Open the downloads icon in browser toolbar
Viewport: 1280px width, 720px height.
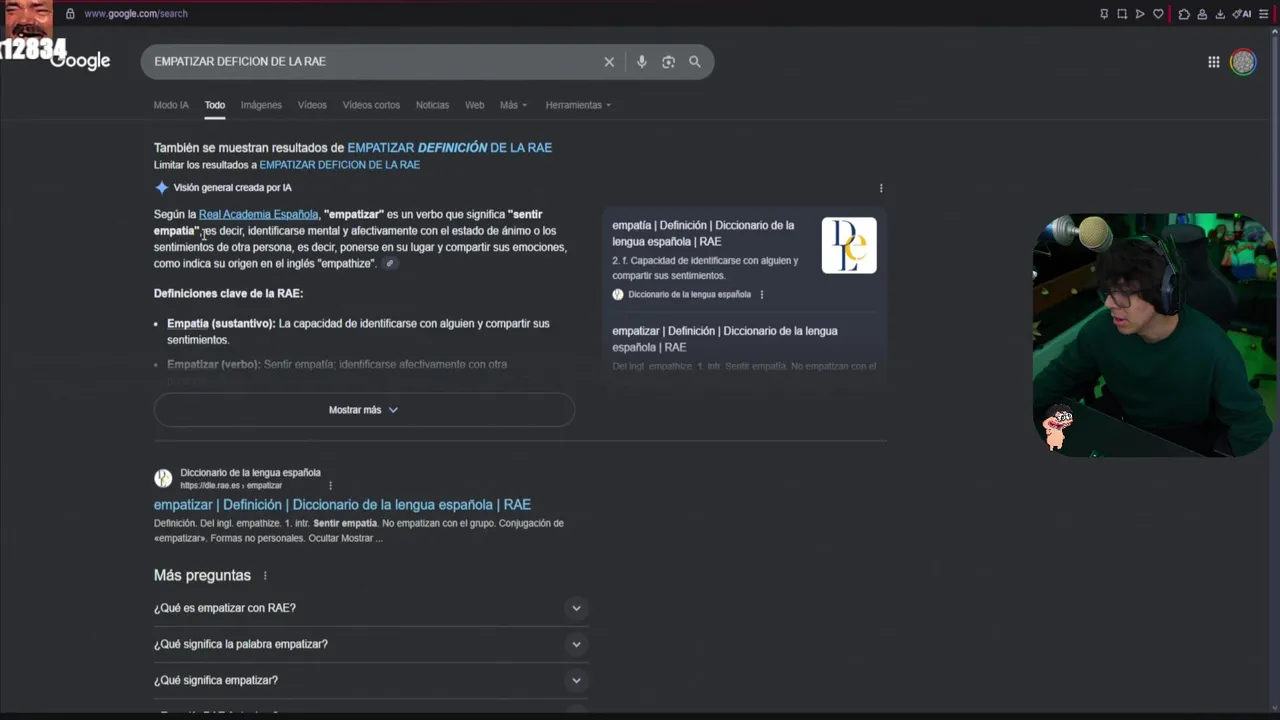click(x=1220, y=14)
